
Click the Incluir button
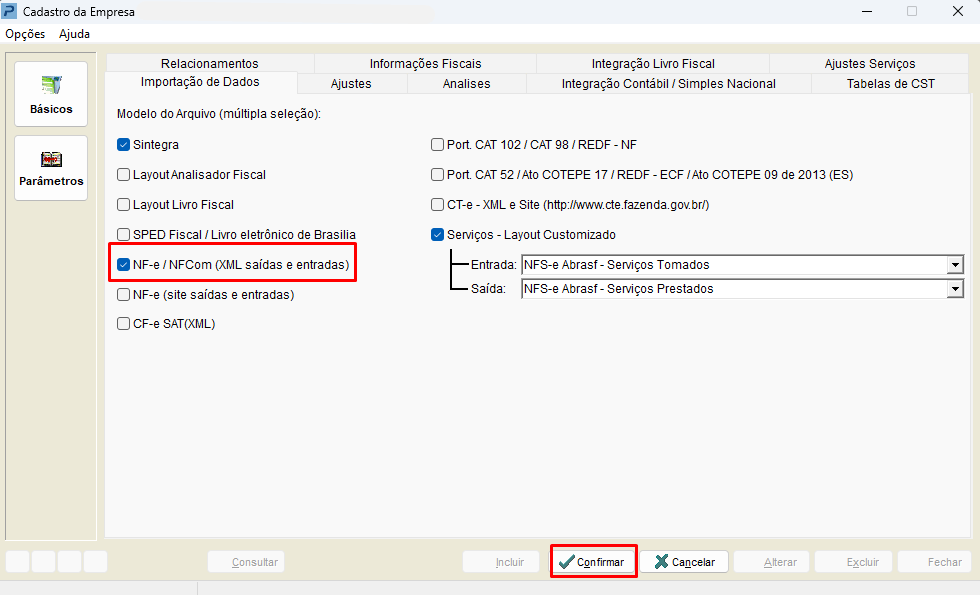501,562
